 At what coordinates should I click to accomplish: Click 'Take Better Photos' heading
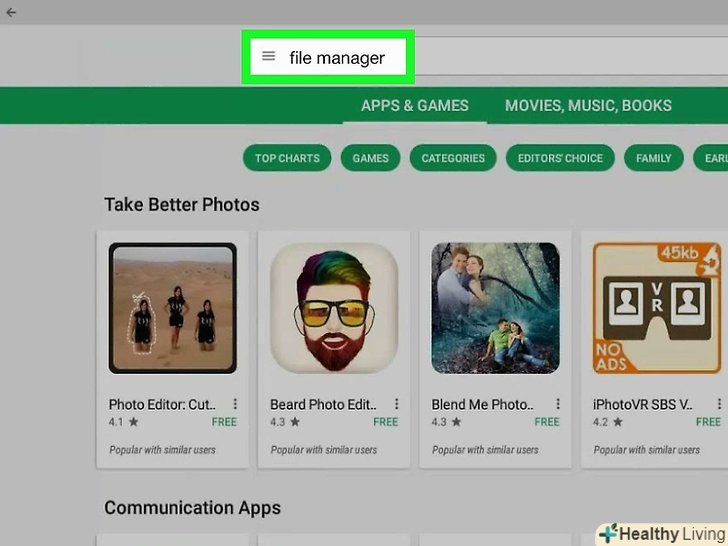point(182,205)
